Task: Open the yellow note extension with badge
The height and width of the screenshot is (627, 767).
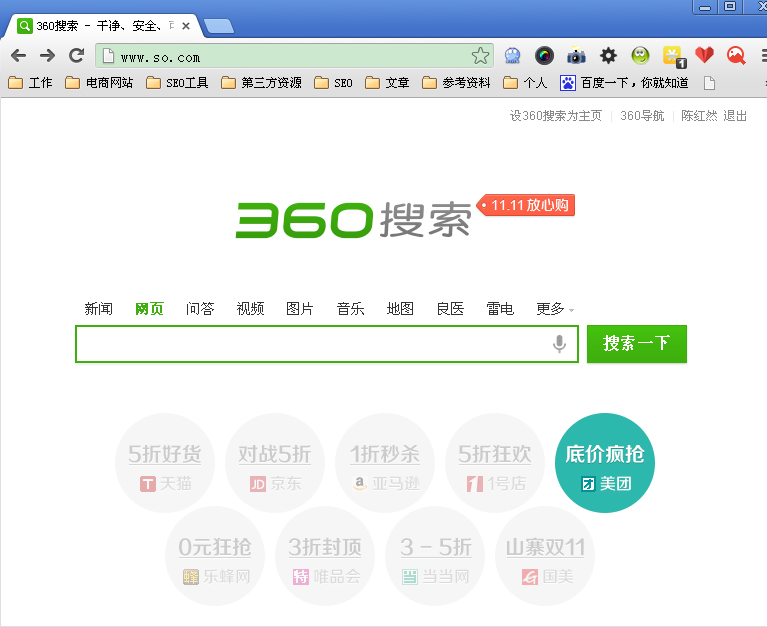Action: click(x=674, y=57)
